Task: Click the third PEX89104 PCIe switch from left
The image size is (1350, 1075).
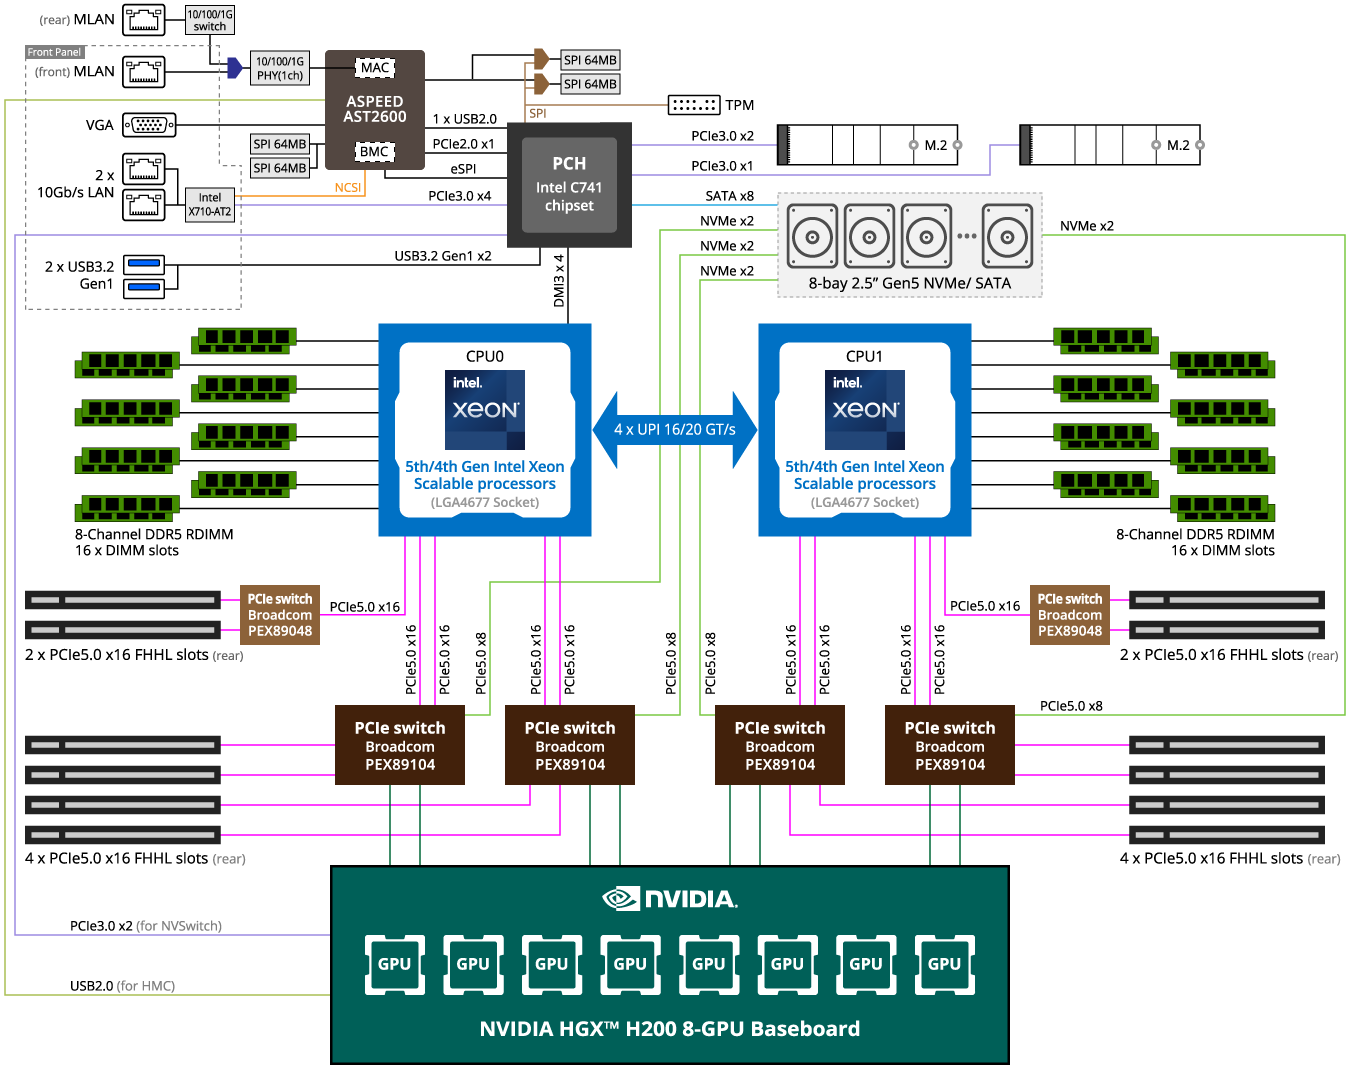Action: (780, 745)
